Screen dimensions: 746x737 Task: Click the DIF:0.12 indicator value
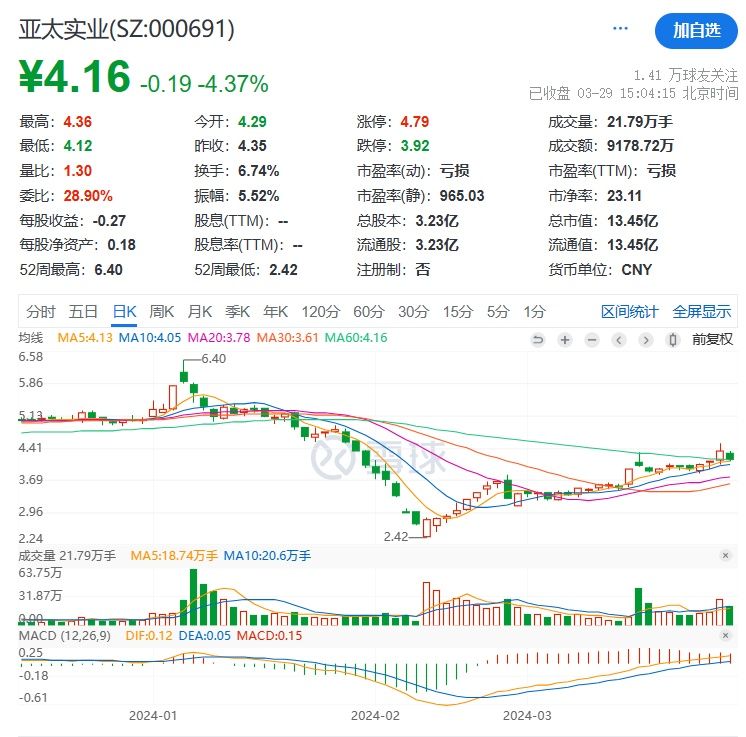(149, 636)
